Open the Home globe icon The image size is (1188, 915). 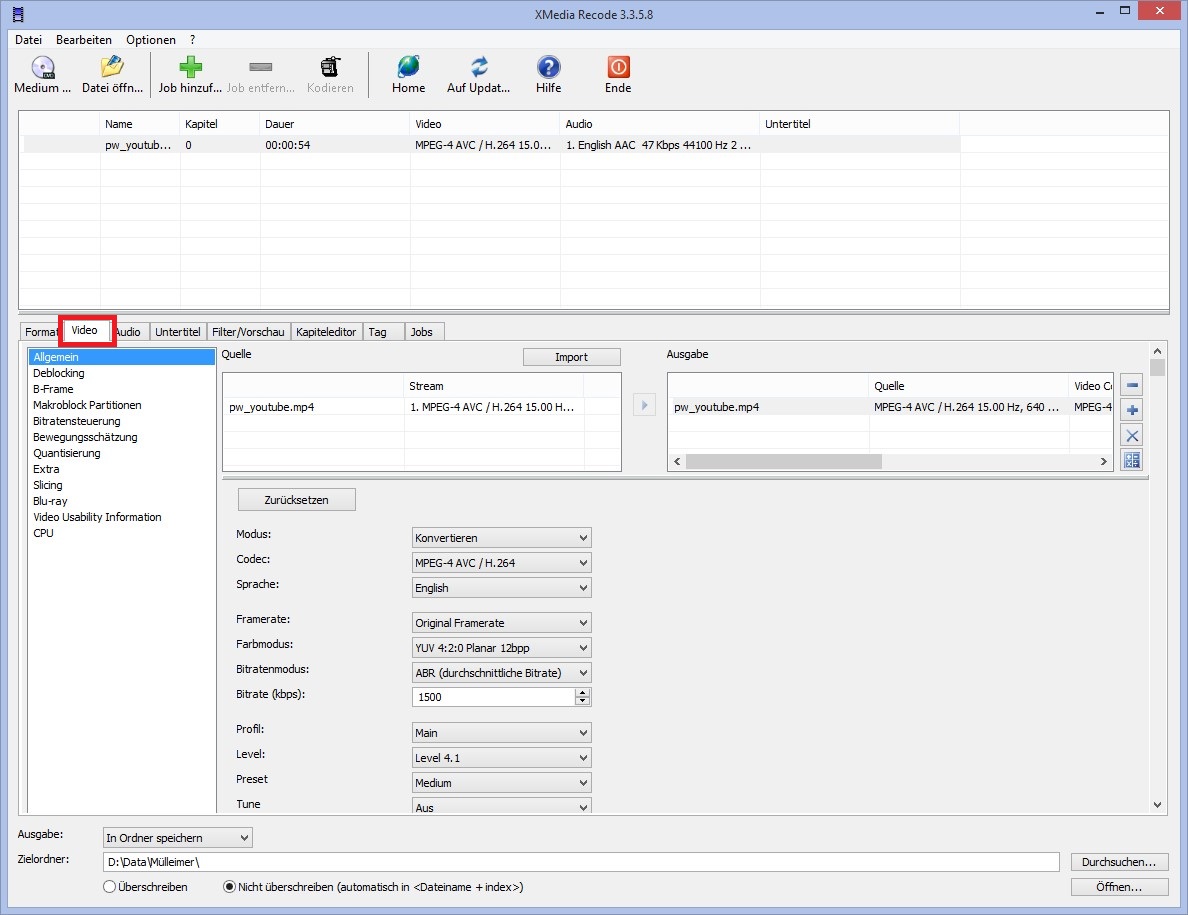coord(408,68)
